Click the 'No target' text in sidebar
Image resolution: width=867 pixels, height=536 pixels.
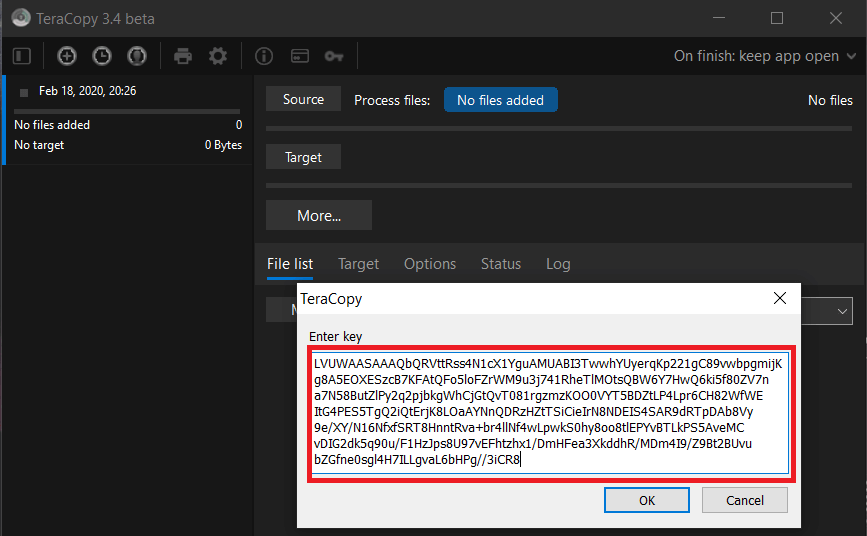39,145
